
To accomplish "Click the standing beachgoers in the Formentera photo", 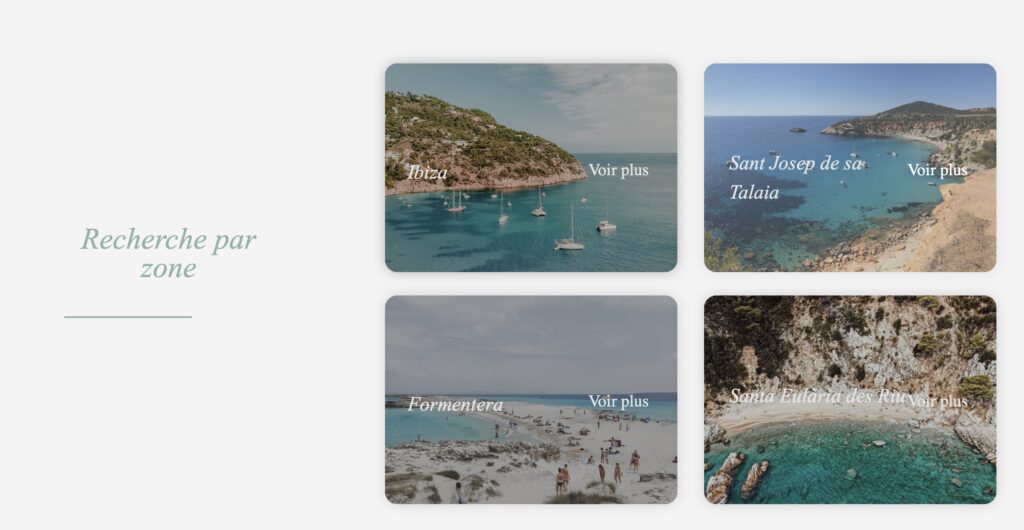I will 561,480.
